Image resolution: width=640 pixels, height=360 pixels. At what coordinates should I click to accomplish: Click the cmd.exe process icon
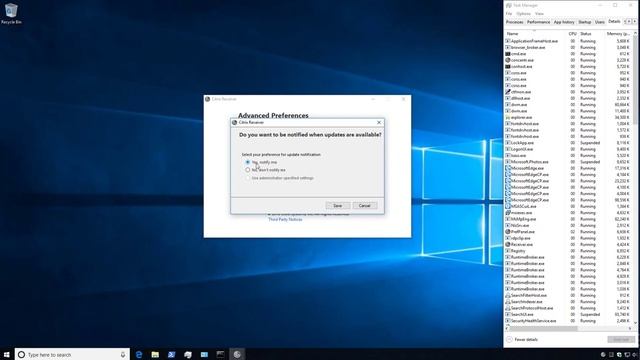click(508, 53)
